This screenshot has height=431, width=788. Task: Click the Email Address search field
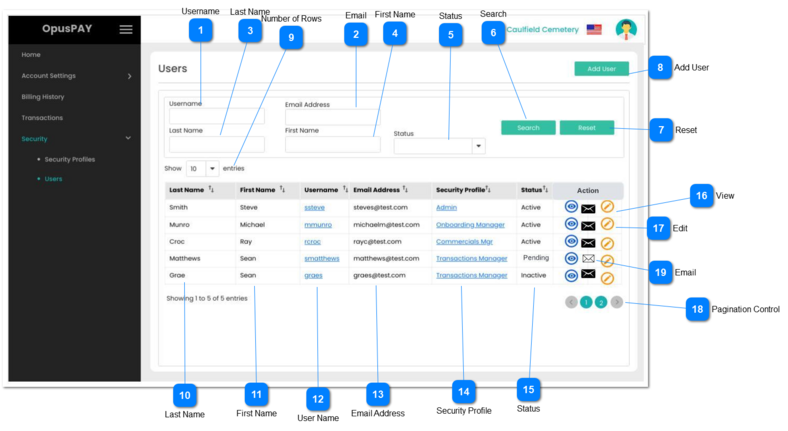332,117
